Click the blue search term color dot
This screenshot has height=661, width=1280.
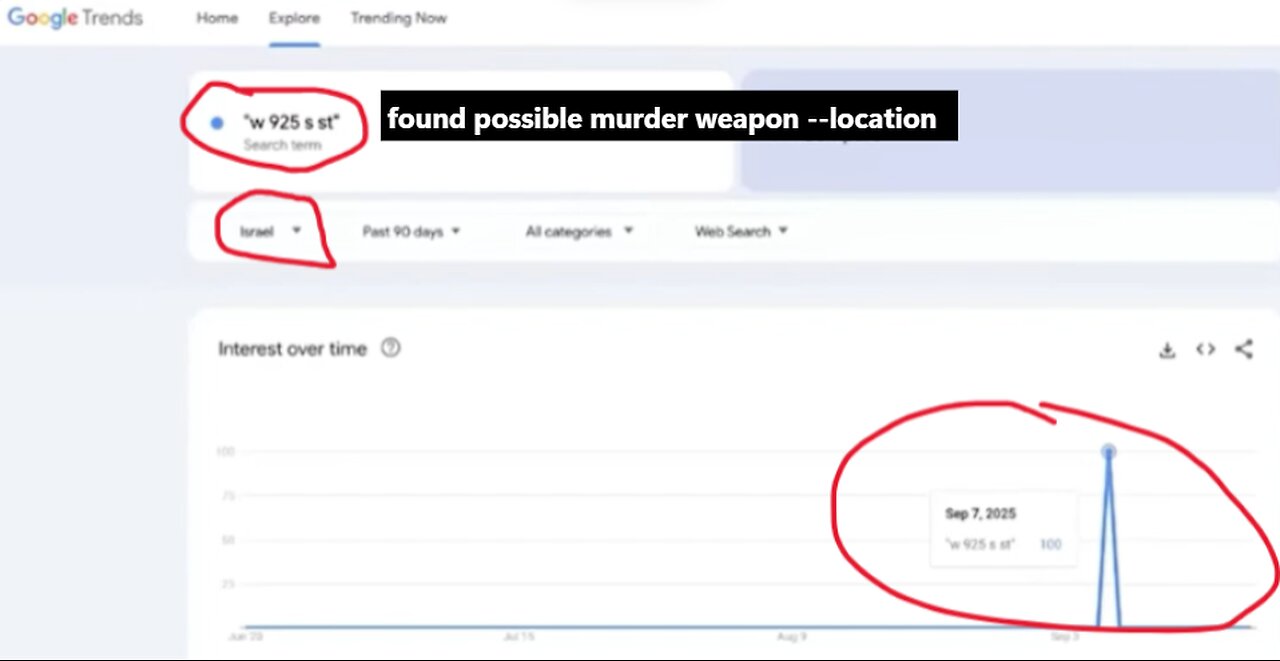pos(217,123)
